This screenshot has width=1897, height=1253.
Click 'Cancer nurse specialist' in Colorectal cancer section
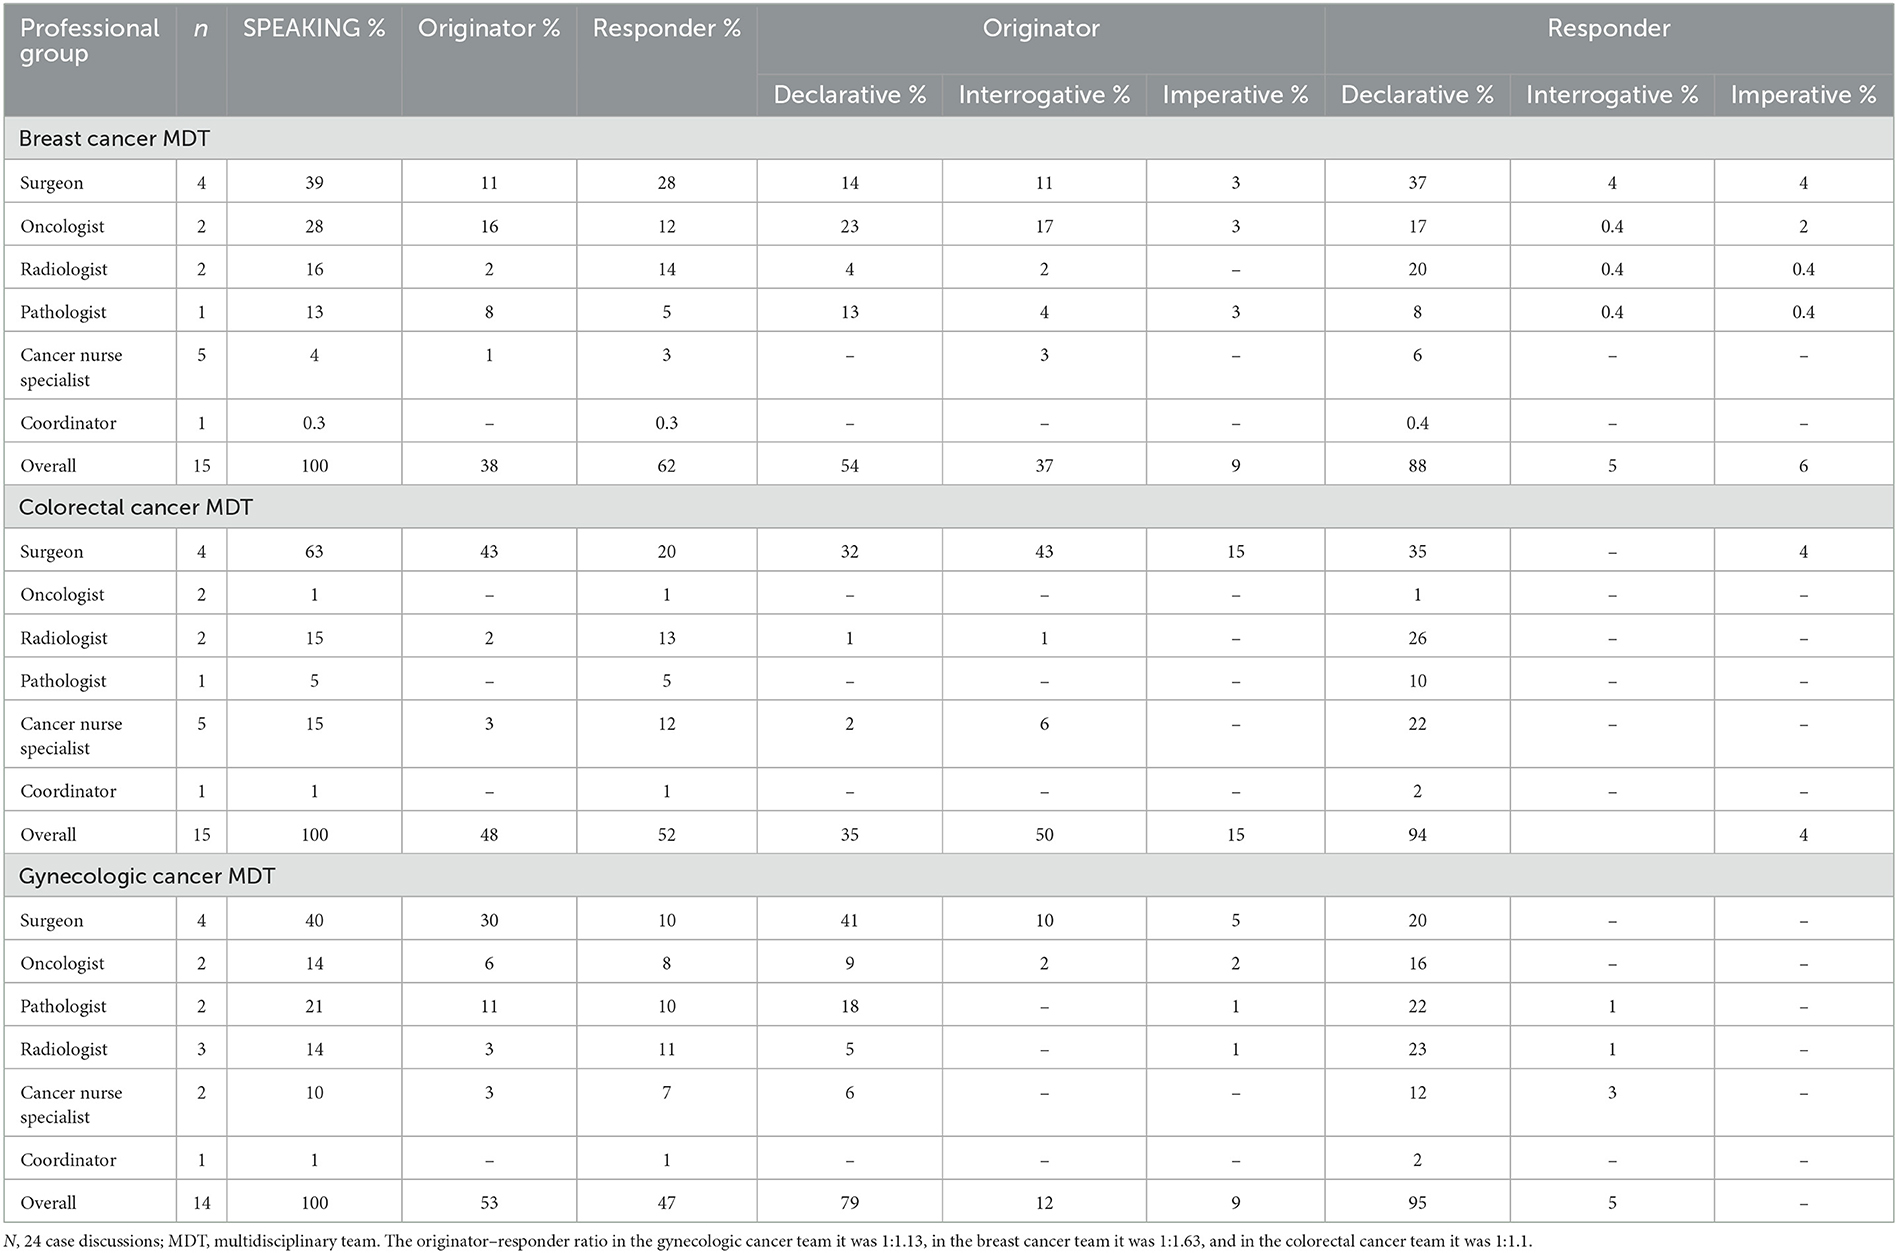click(x=71, y=736)
